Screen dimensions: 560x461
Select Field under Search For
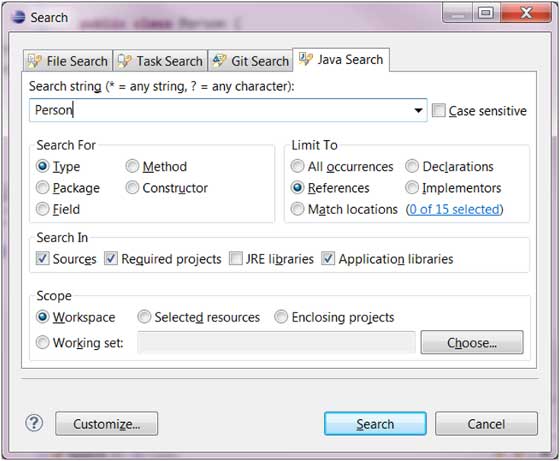click(x=42, y=209)
